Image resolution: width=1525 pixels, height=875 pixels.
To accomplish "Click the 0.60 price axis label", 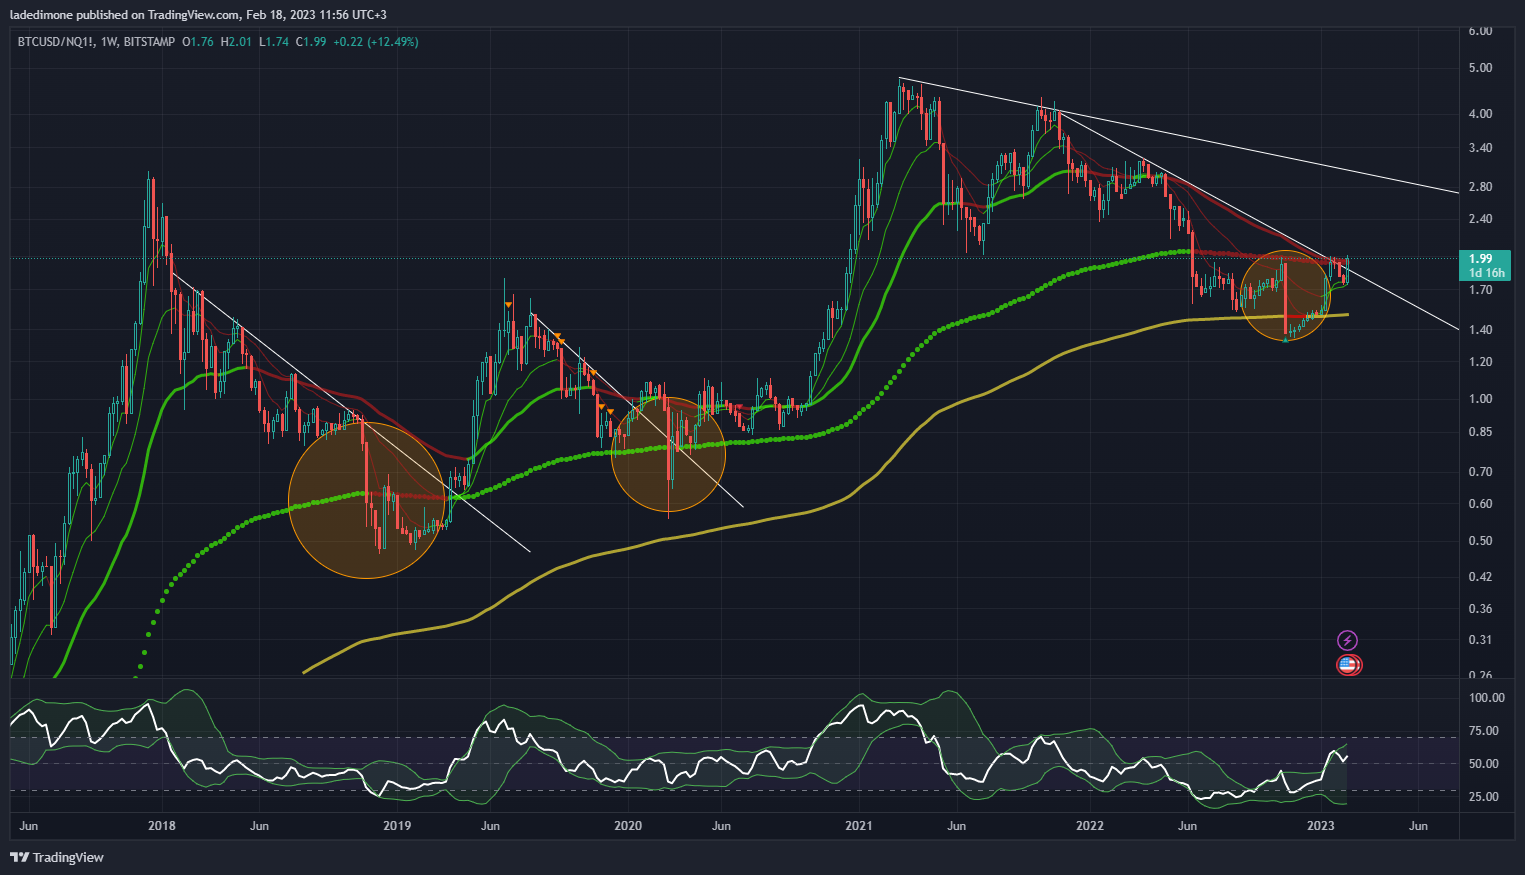I will [1480, 504].
